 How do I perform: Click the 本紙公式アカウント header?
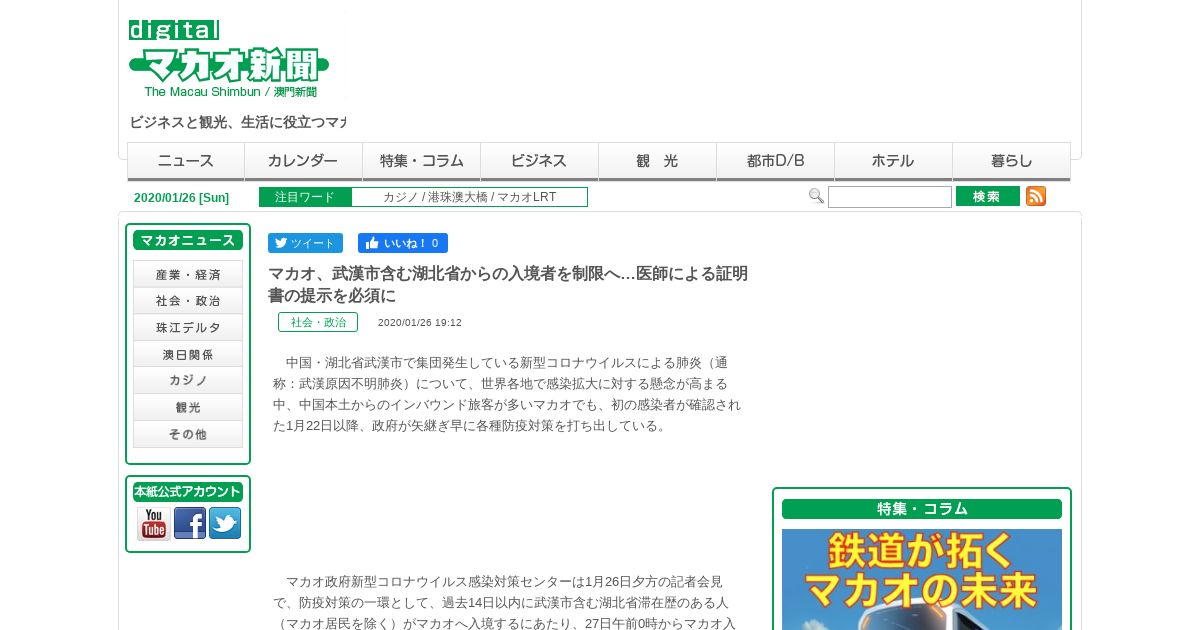(x=188, y=492)
